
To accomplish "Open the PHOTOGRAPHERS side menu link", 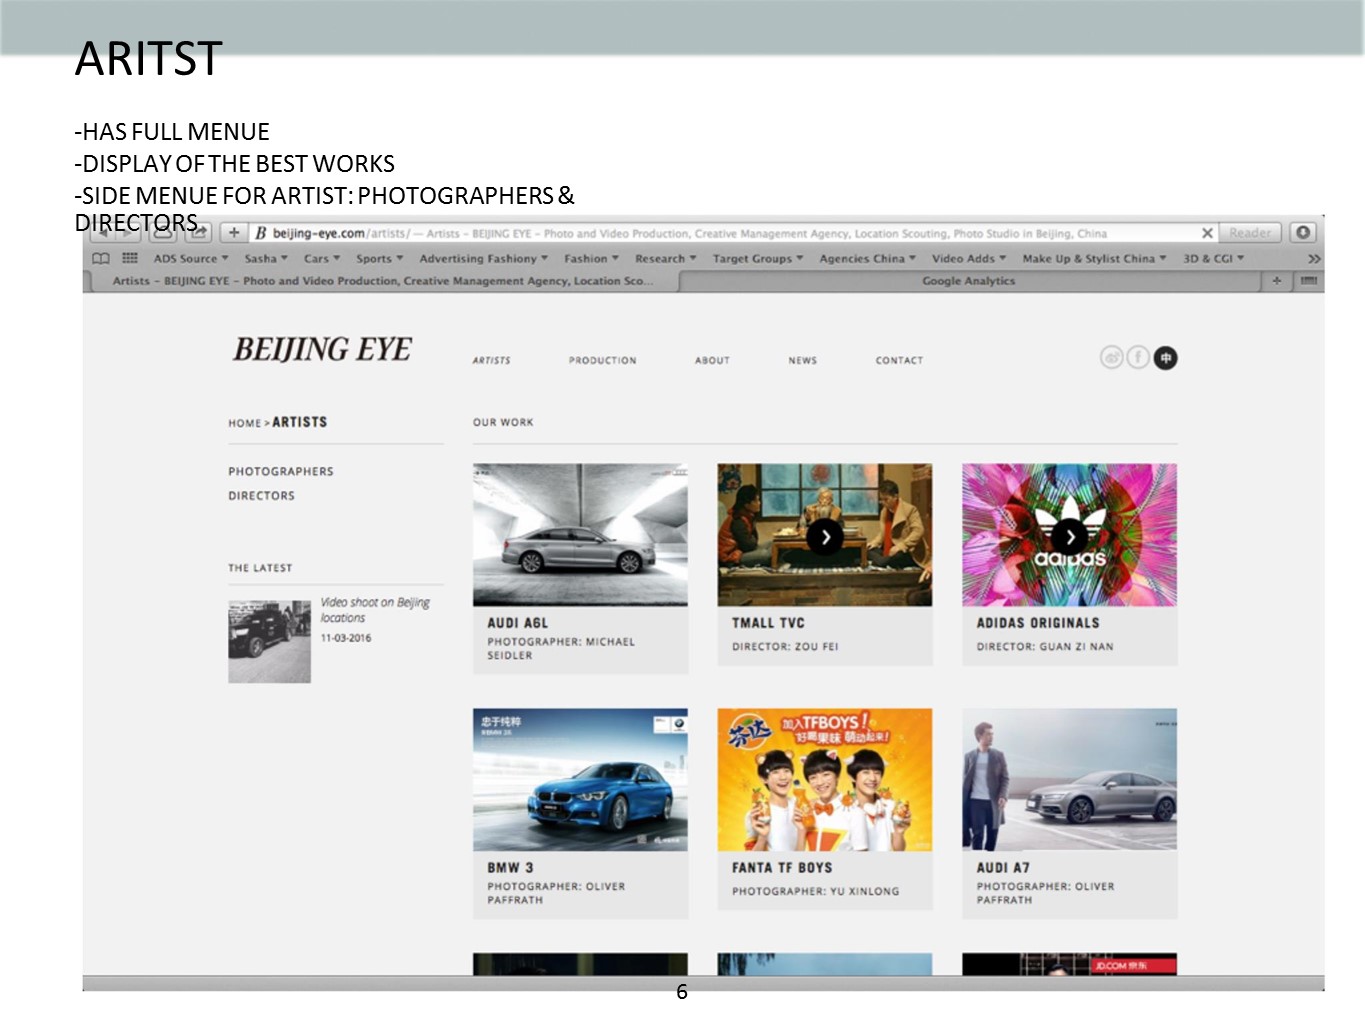I will 281,471.
